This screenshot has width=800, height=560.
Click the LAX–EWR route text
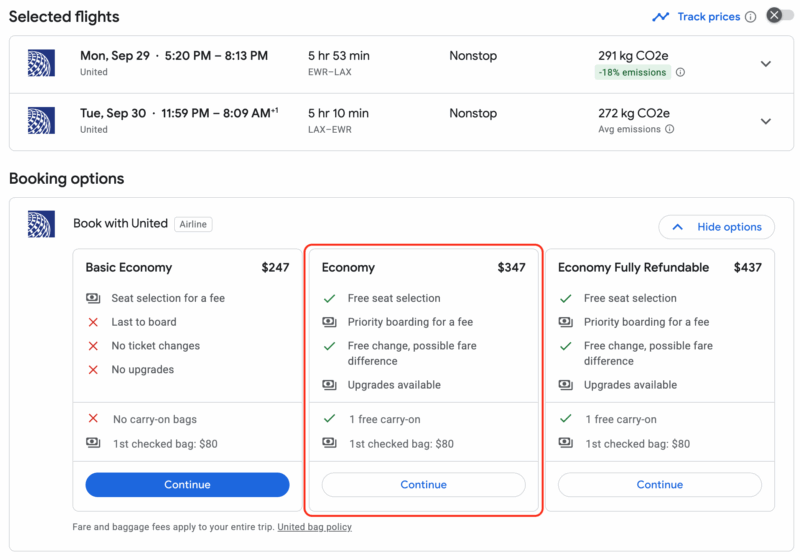point(330,130)
